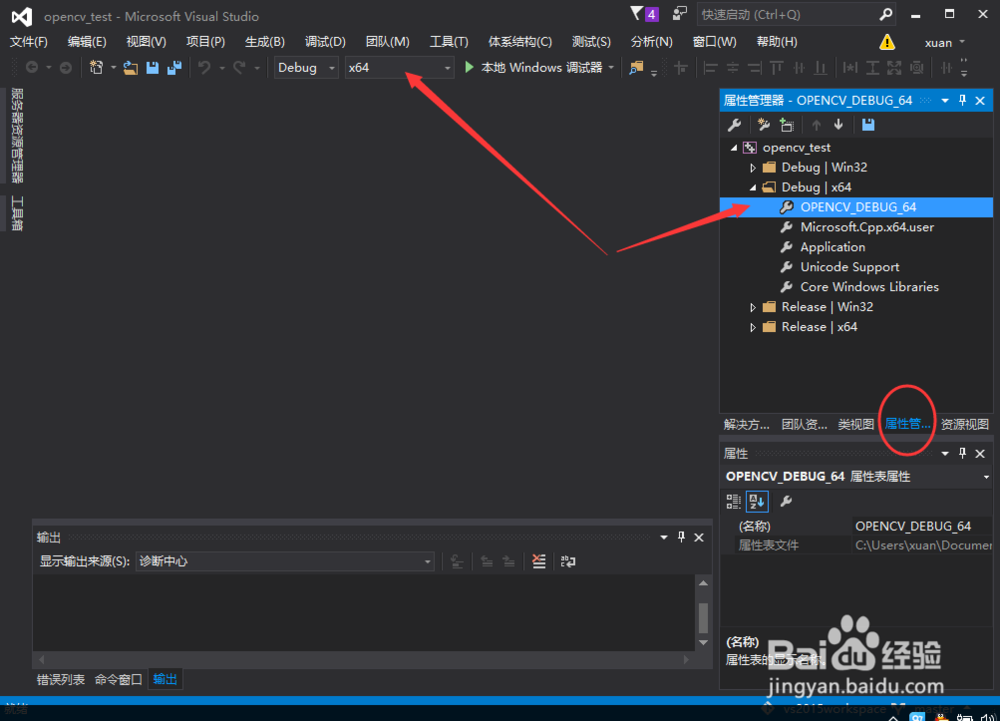The image size is (1000, 721).
Task: Toggle word wrap in Output panel
Action: point(568,561)
